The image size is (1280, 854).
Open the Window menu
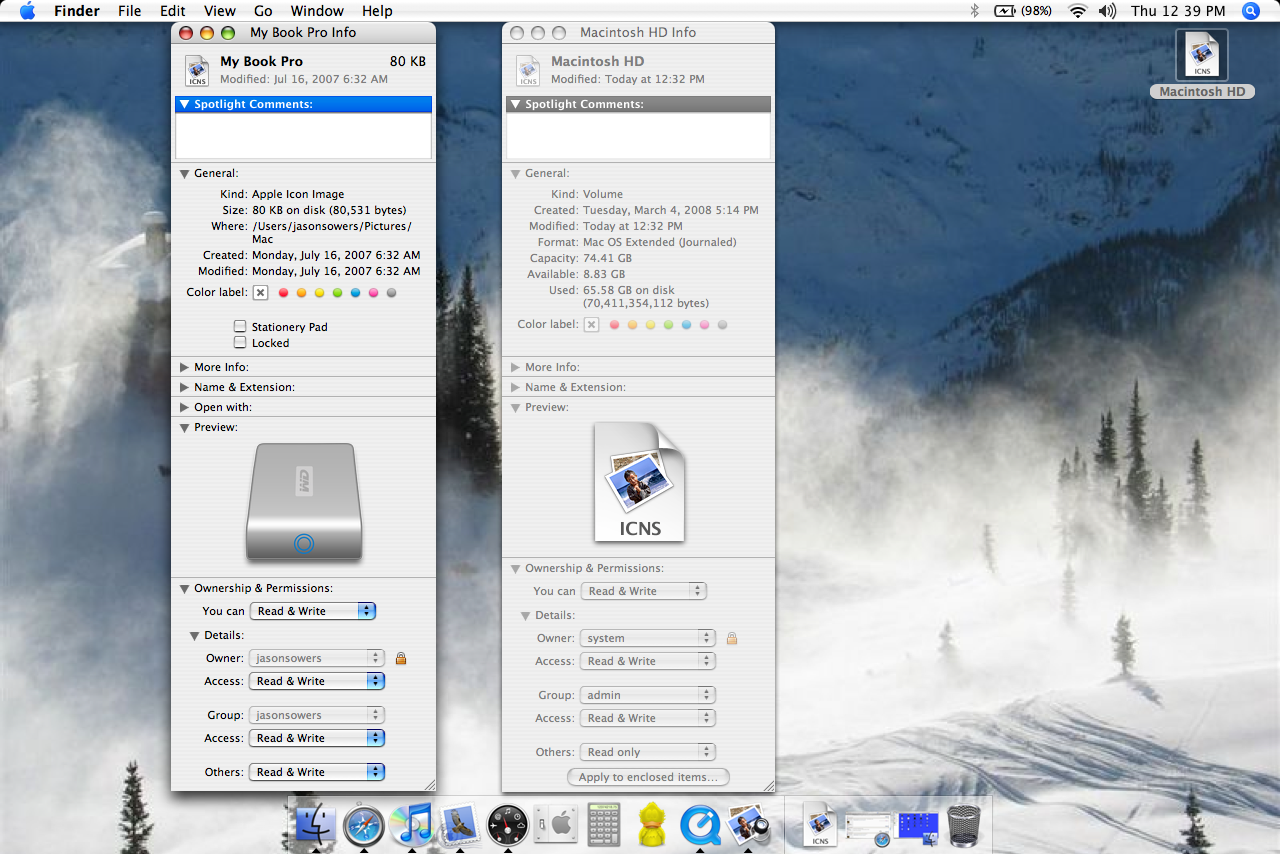click(317, 11)
